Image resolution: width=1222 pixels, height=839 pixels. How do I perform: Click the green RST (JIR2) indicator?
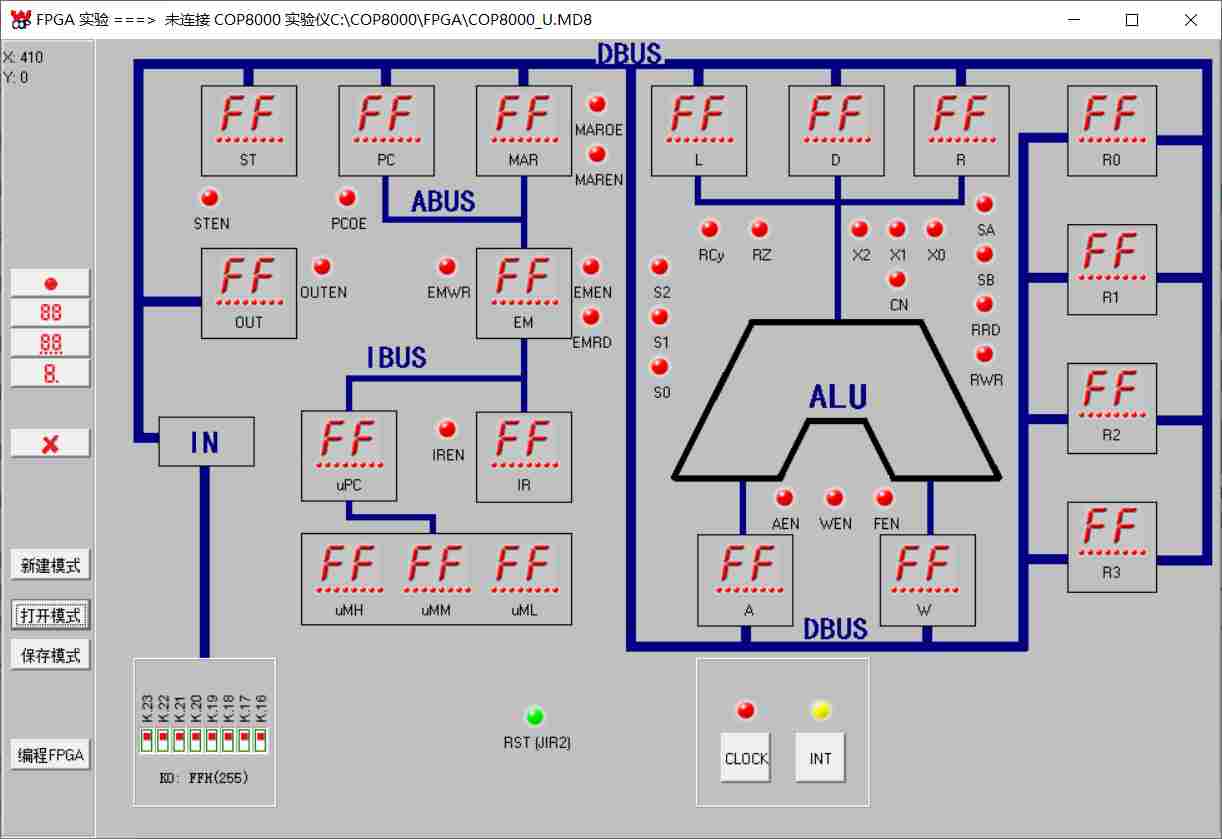pos(535,716)
